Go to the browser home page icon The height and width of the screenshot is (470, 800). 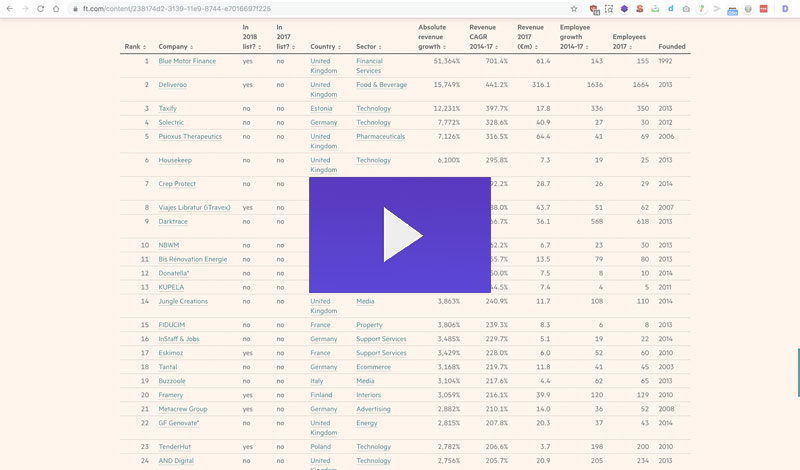point(56,9)
